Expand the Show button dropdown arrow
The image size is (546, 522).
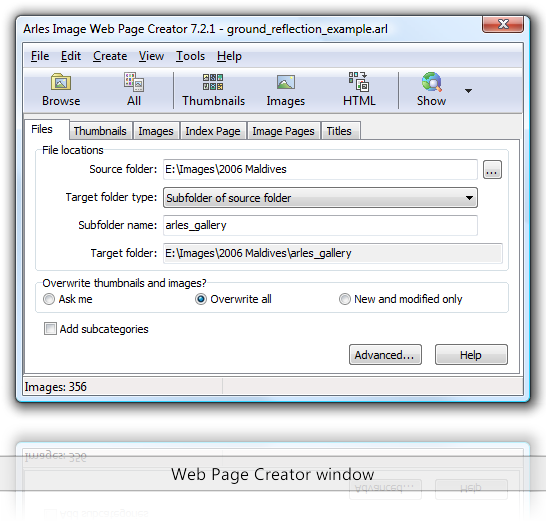(468, 91)
